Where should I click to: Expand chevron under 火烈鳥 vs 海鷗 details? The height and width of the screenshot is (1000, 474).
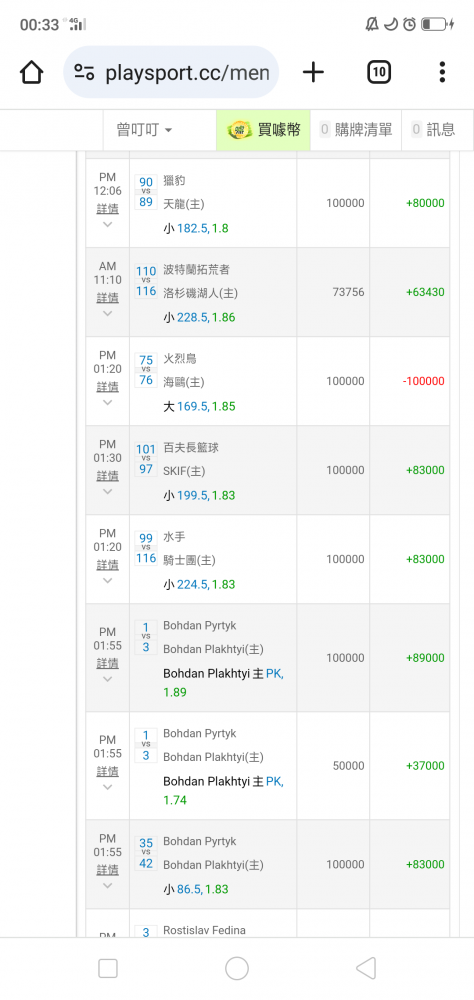click(107, 403)
